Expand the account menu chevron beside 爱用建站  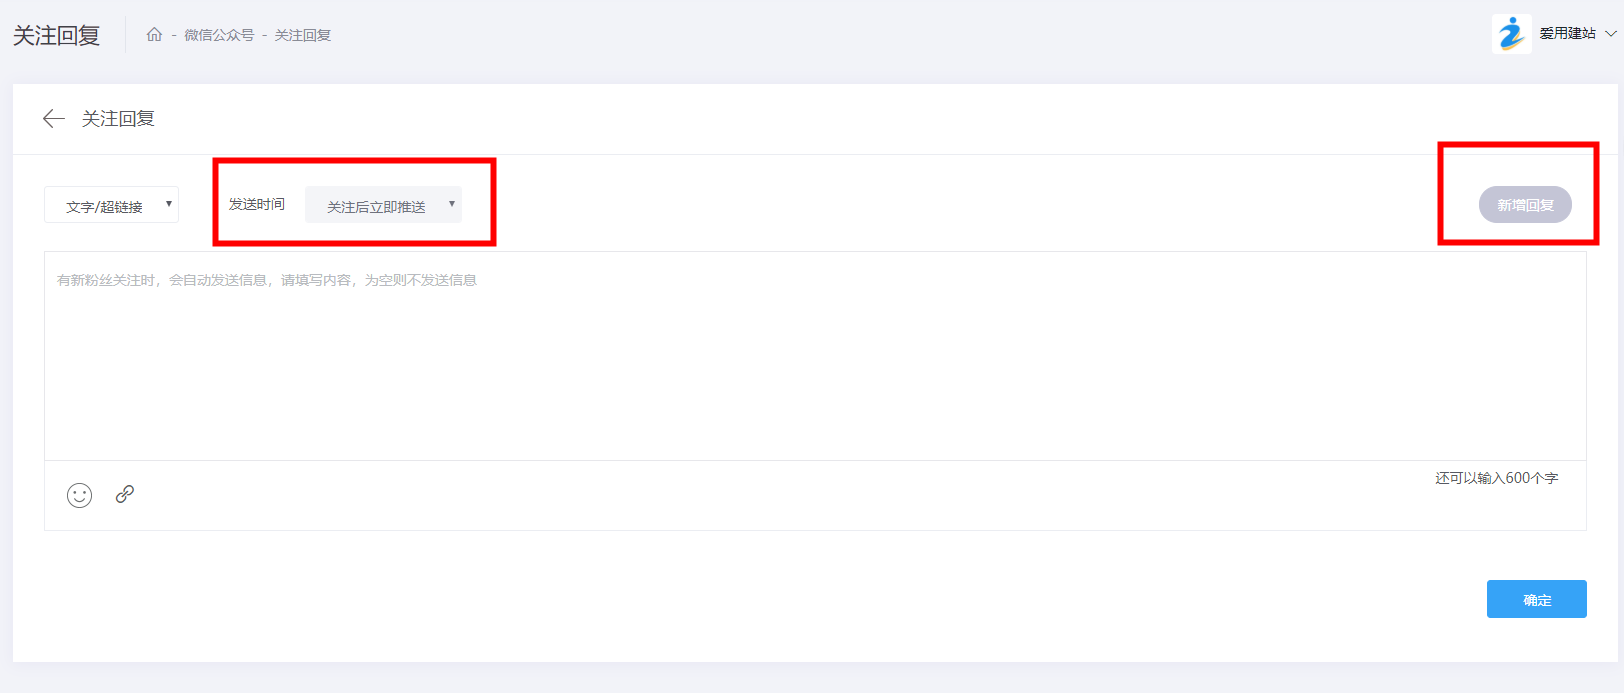click(x=1610, y=34)
